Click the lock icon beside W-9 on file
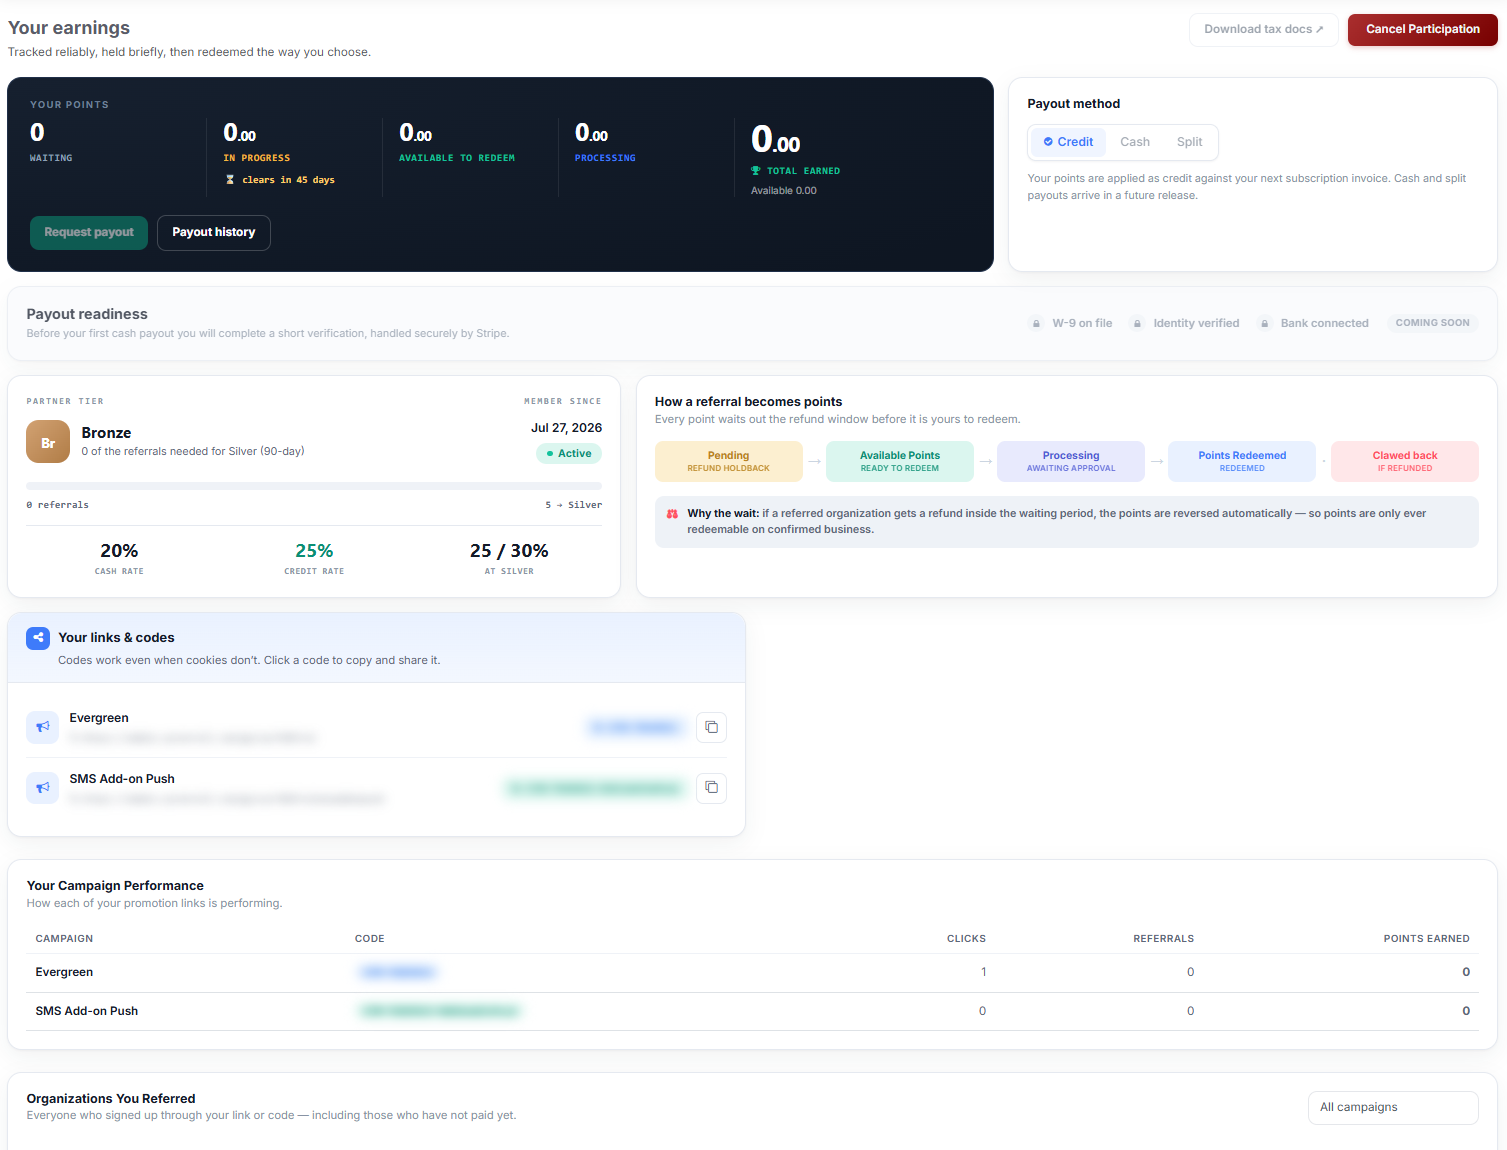1507x1150 pixels. pos(1036,323)
